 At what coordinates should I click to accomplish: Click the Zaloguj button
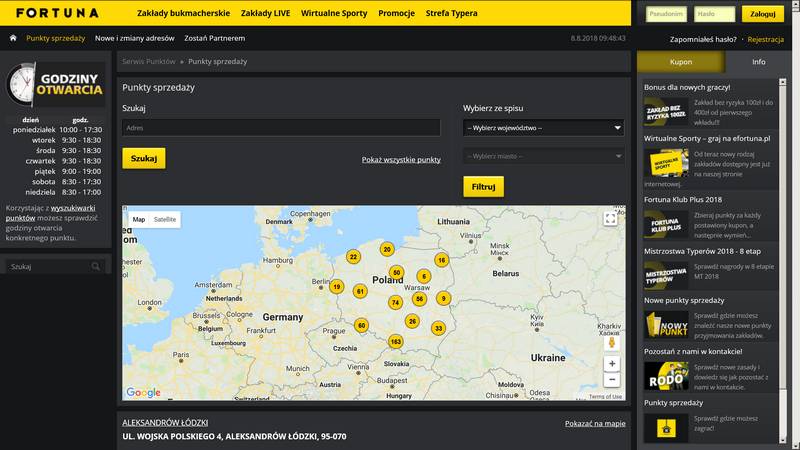763,14
